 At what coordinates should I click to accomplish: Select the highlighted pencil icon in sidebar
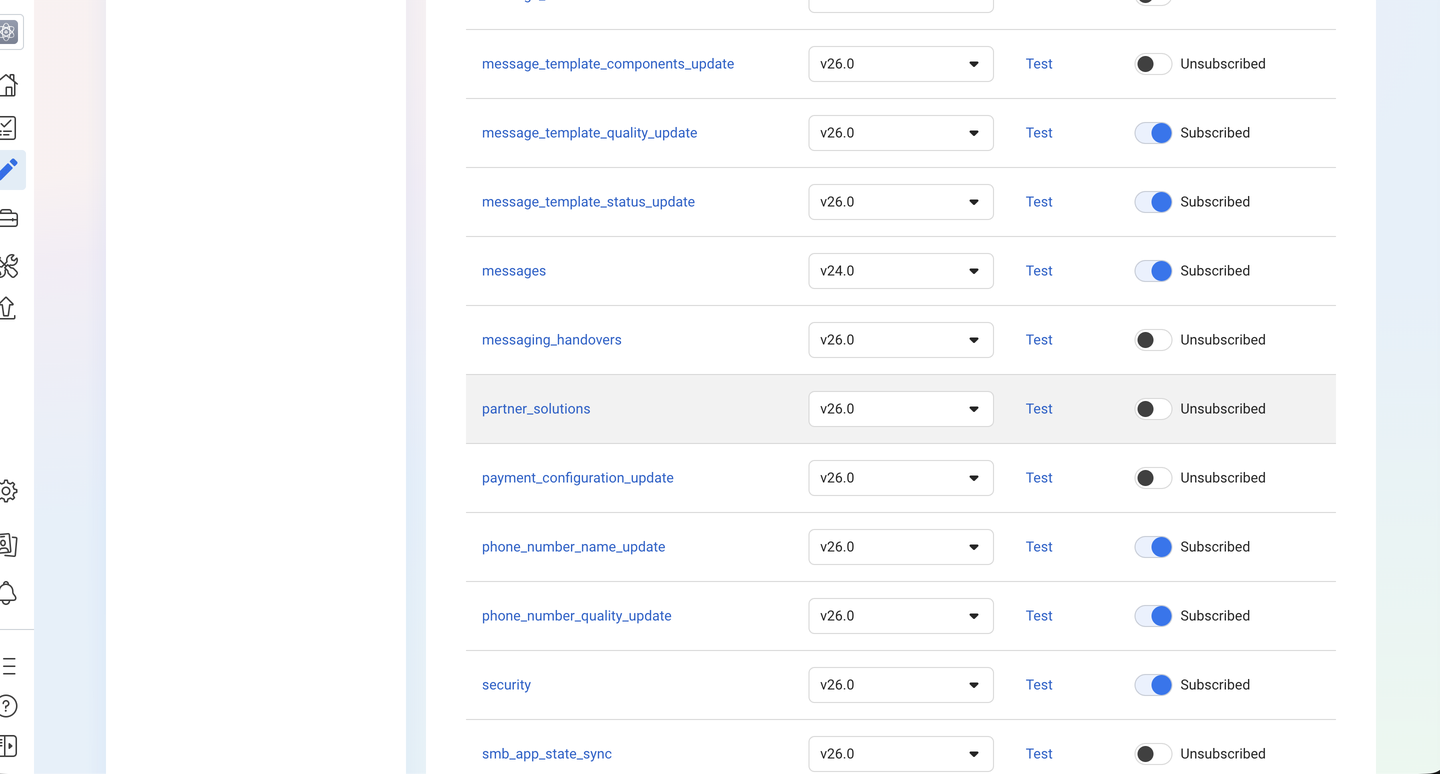pyautogui.click(x=9, y=170)
